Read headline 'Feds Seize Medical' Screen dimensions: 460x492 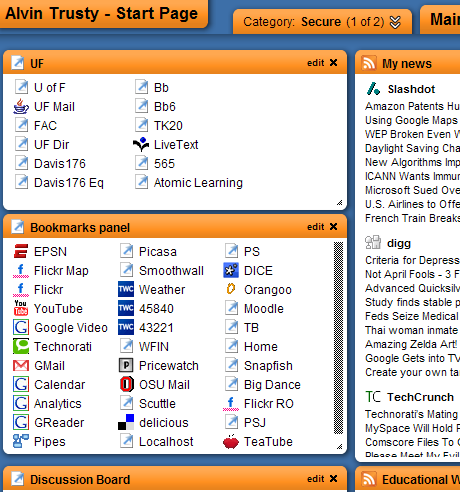412,316
